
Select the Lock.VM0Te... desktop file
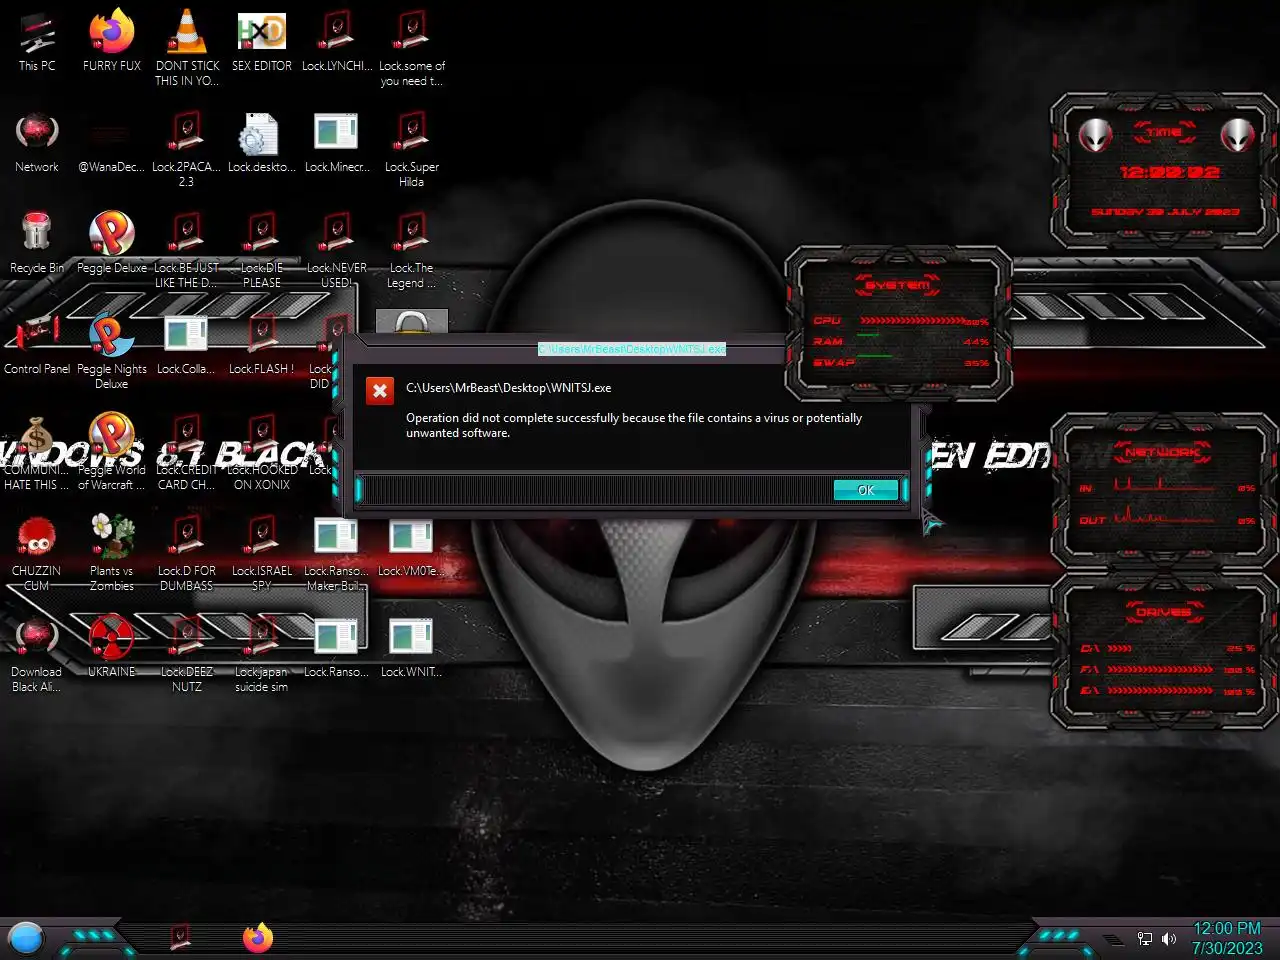(412, 547)
